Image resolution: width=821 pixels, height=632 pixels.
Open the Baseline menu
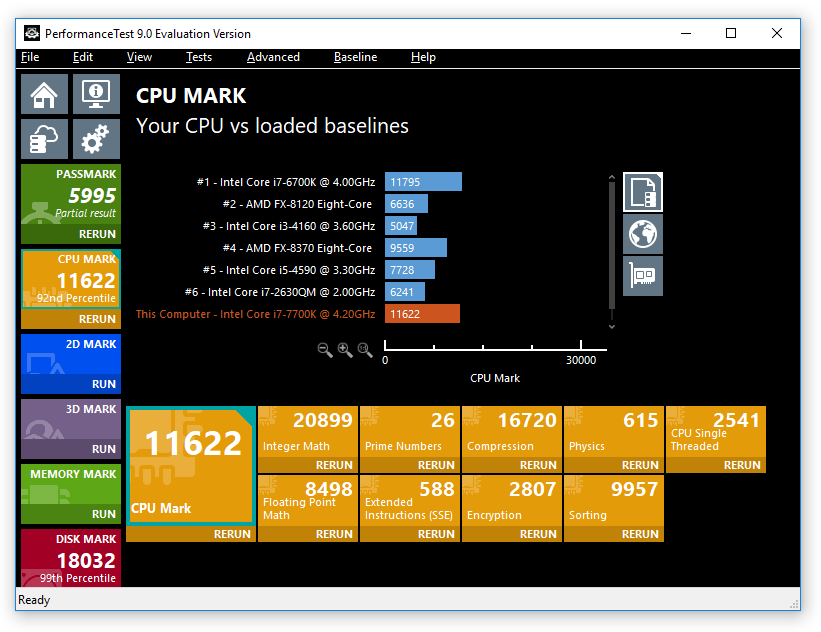[x=355, y=57]
